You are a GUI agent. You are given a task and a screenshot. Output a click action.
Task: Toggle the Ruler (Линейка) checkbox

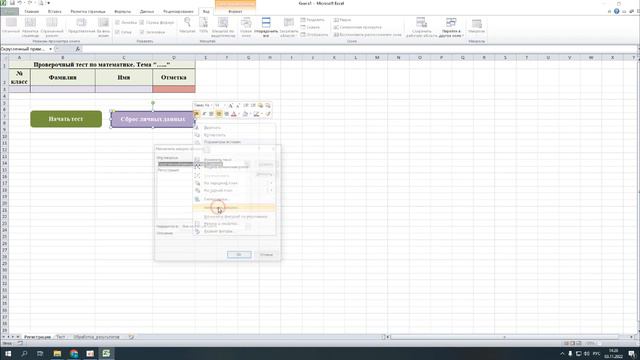(x=118, y=22)
